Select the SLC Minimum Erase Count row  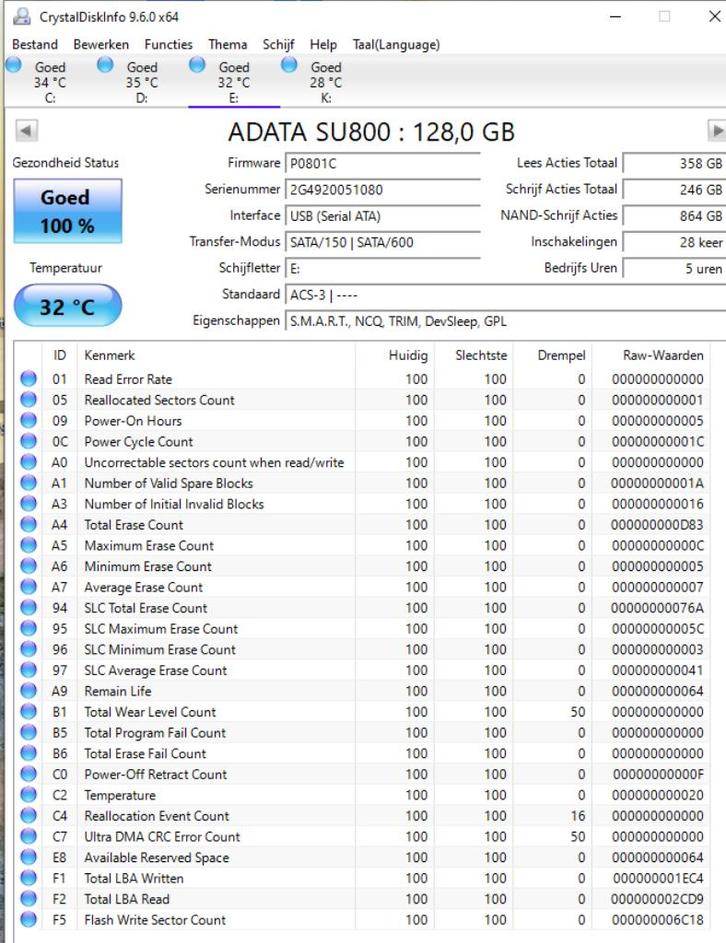[x=362, y=650]
